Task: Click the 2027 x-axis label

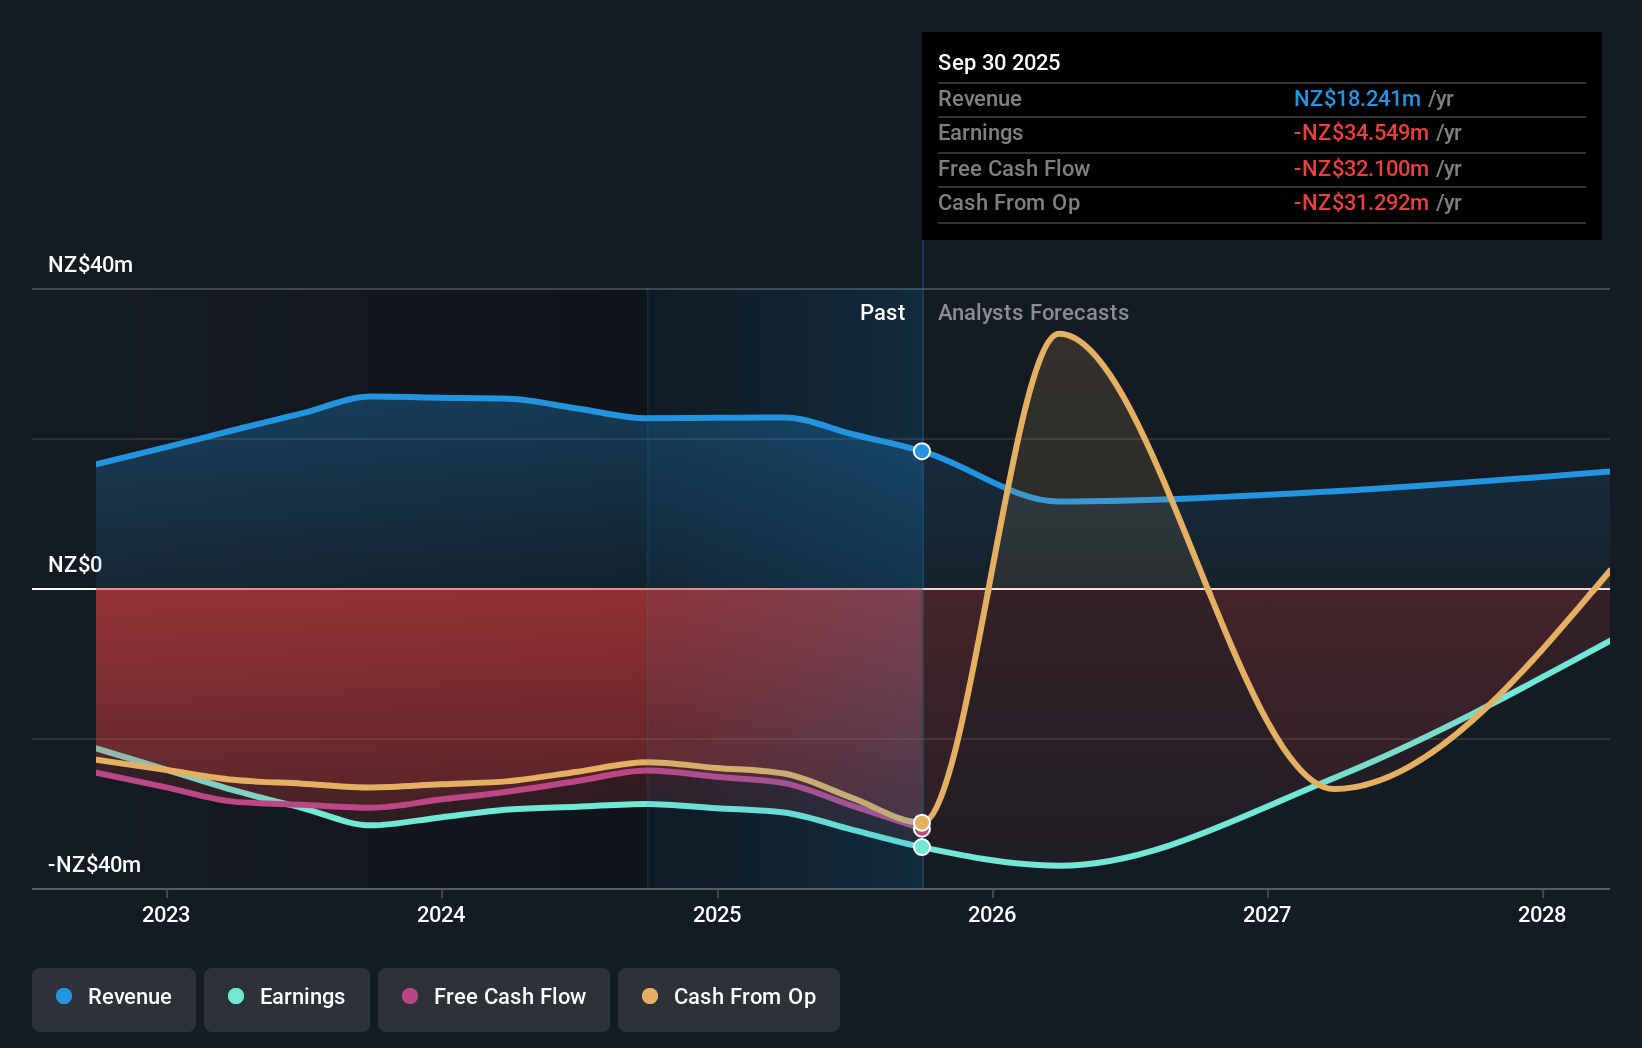Action: pyautogui.click(x=1267, y=914)
